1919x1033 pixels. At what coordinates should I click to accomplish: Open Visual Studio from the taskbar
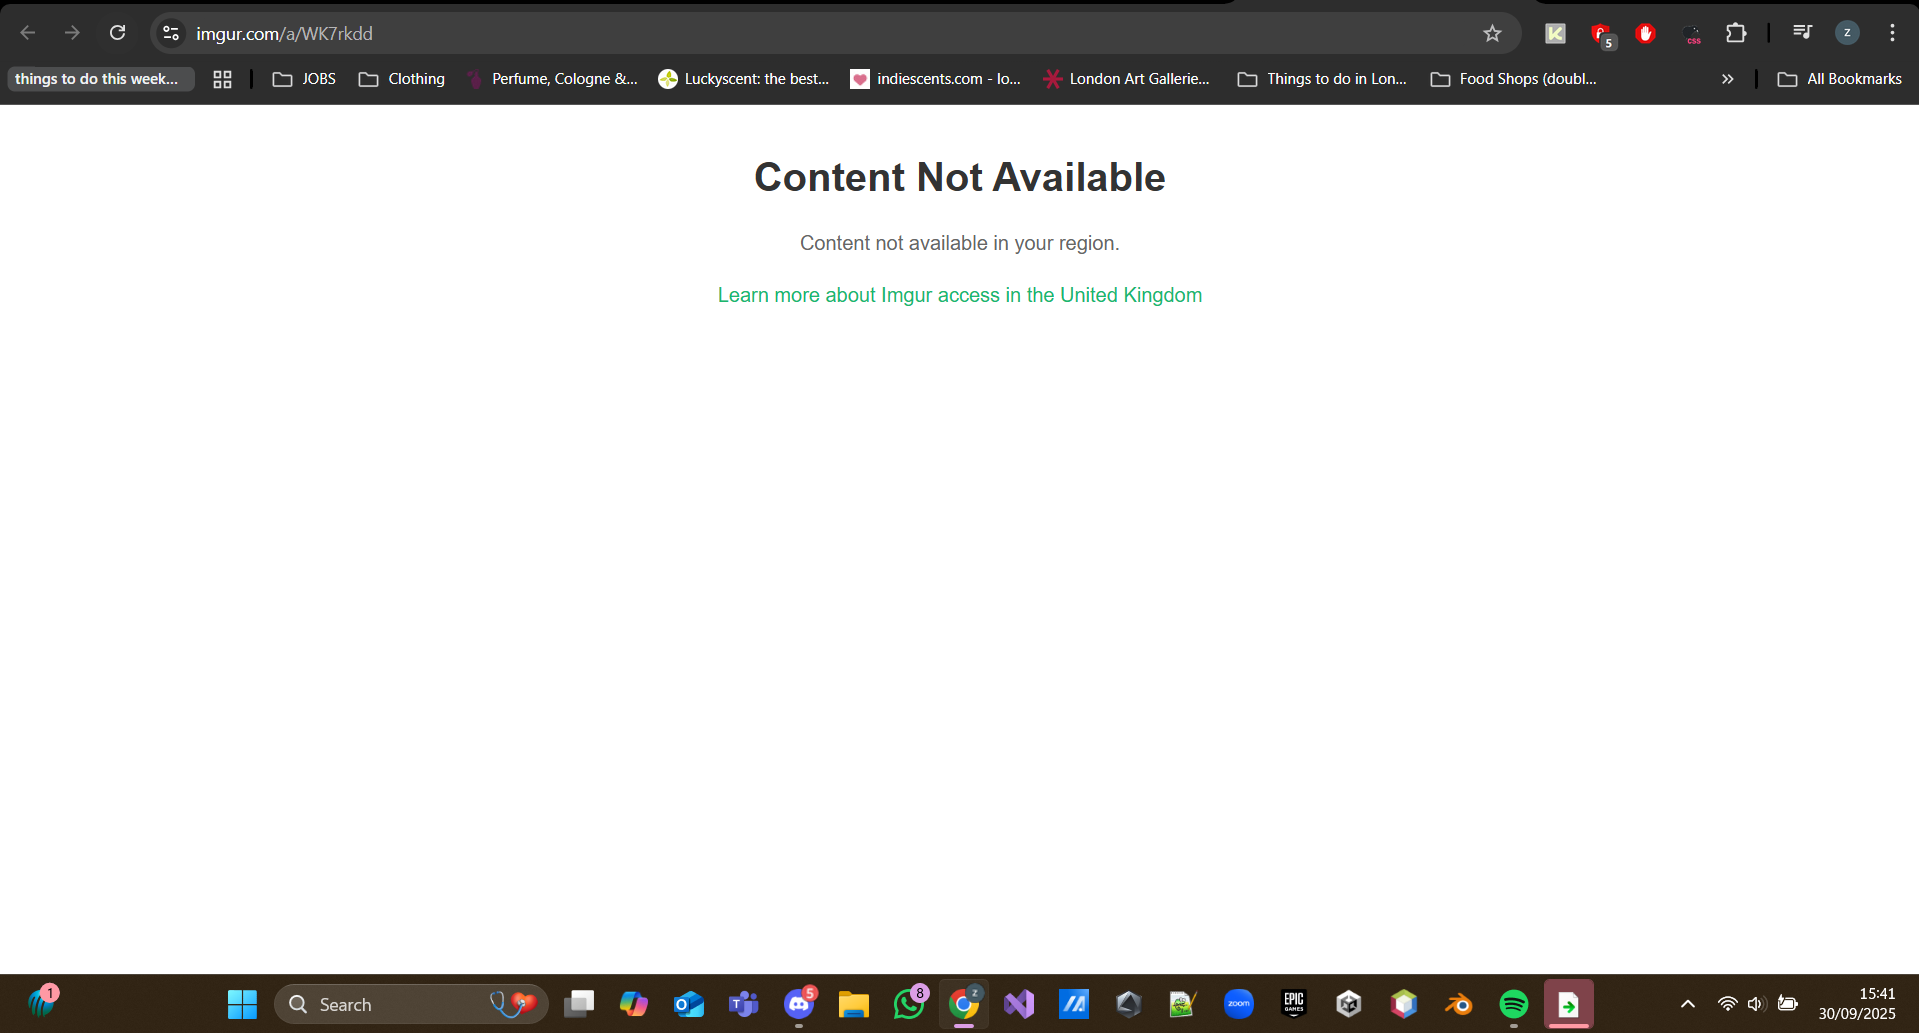tap(1019, 1004)
